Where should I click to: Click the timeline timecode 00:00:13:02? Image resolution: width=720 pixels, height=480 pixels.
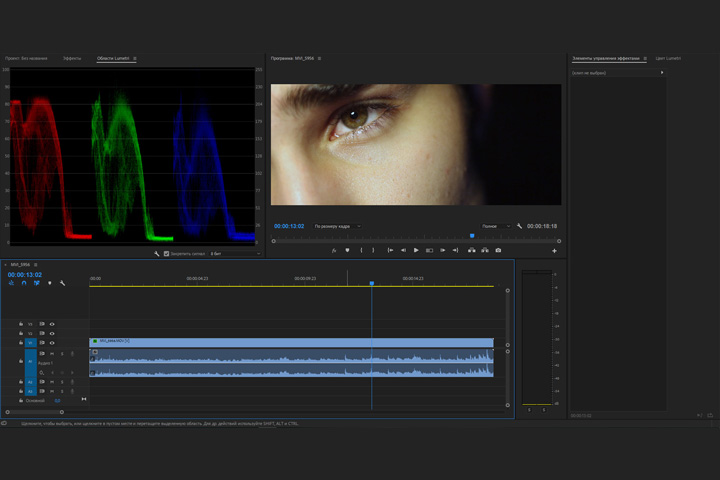(25, 275)
